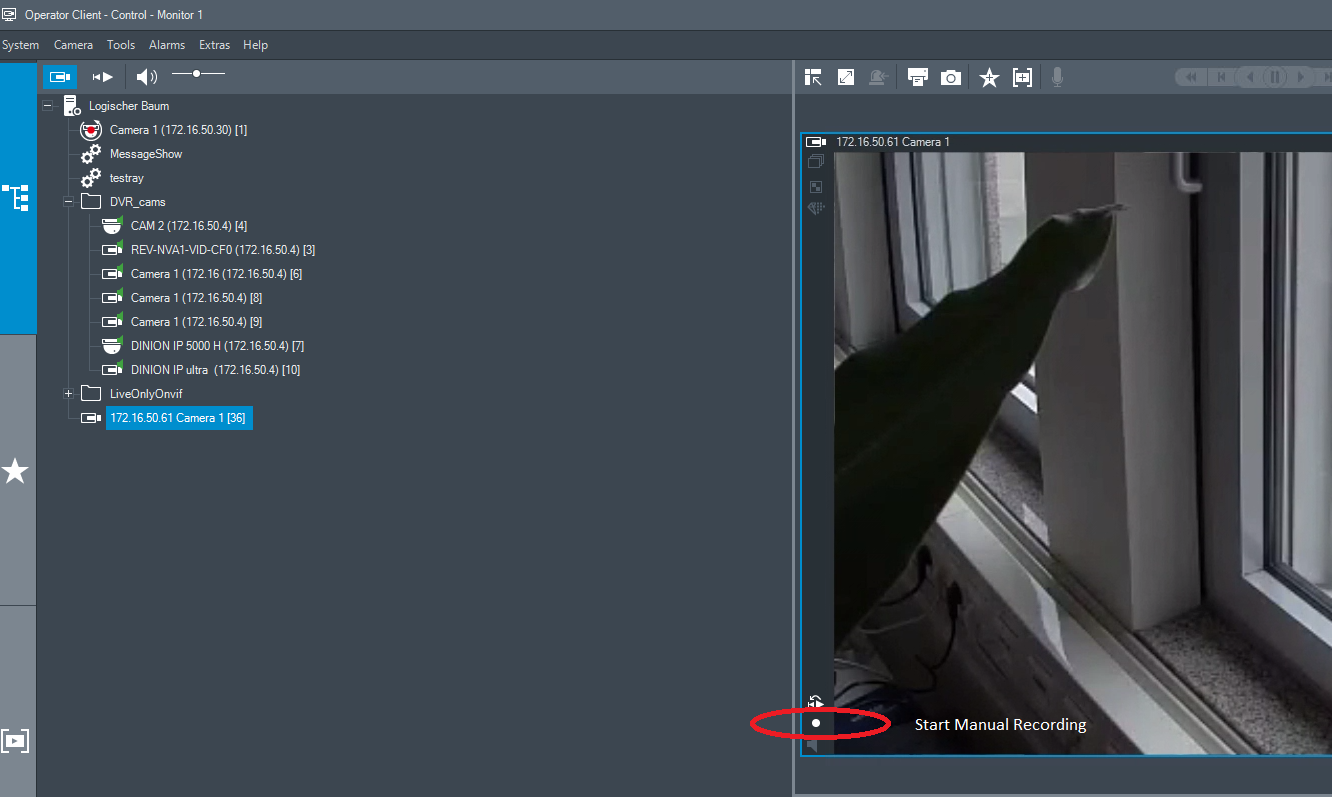Maximize the selected image pane
Screen dimensions: 1332x797
pos(846,77)
